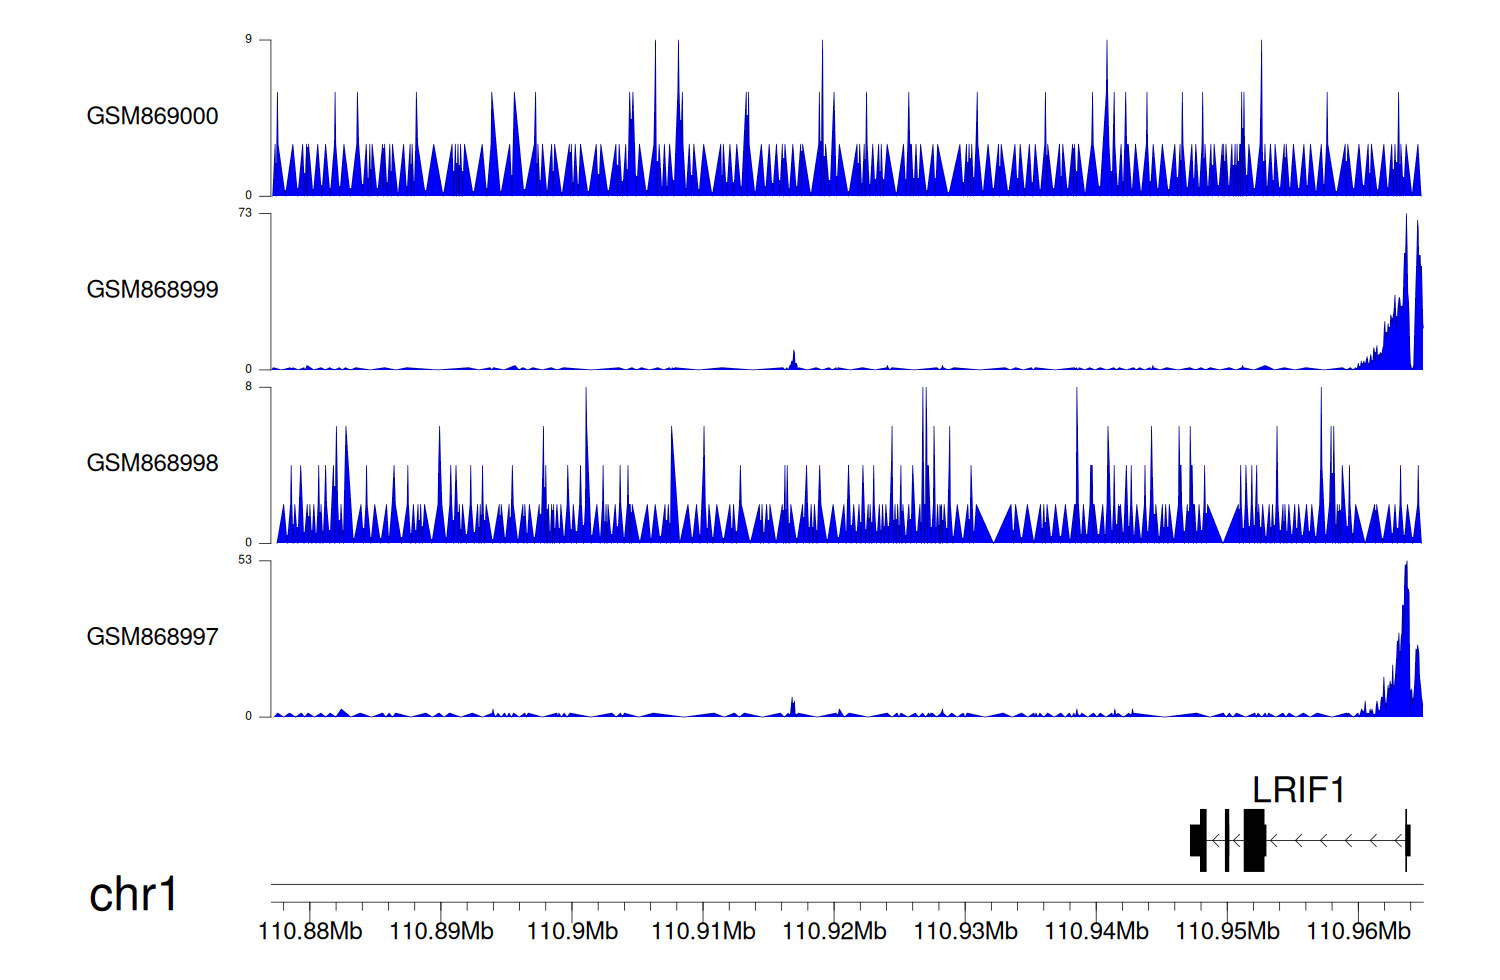Viewport: 1500px width, 980px height.
Task: Select the 110.93Mb axis label
Action: pos(965,932)
